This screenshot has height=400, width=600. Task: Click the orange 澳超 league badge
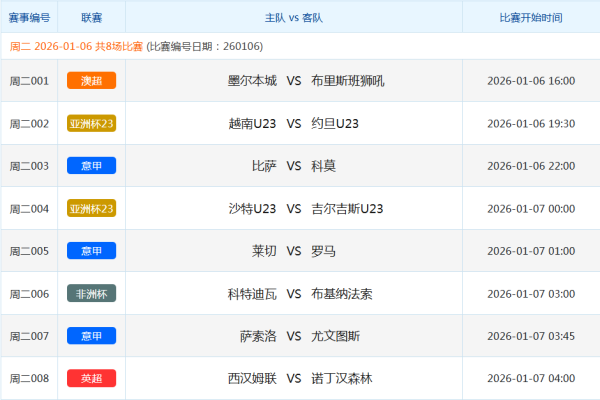click(91, 81)
